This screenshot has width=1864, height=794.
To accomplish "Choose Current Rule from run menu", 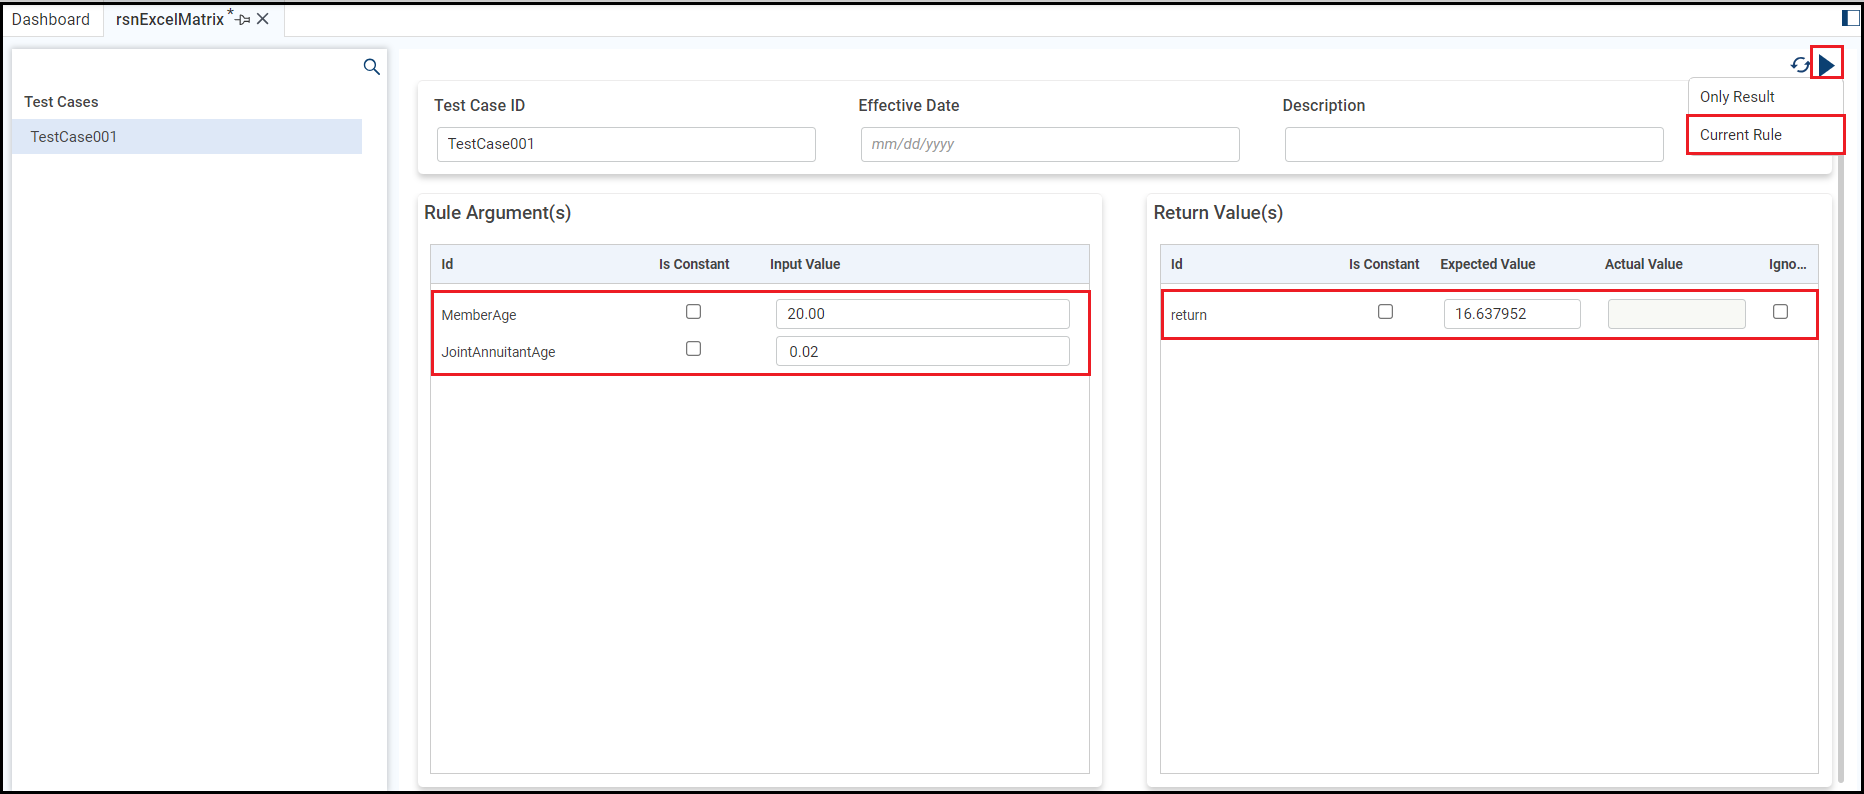I will [1741, 135].
